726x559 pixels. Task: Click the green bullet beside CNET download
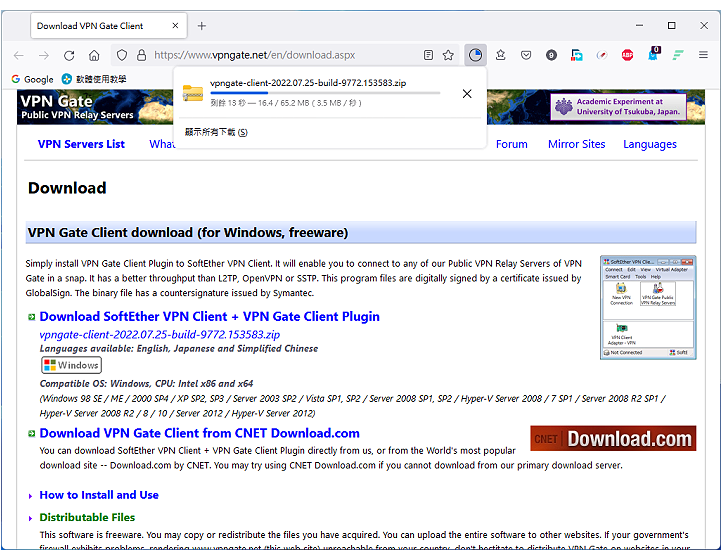(31, 433)
